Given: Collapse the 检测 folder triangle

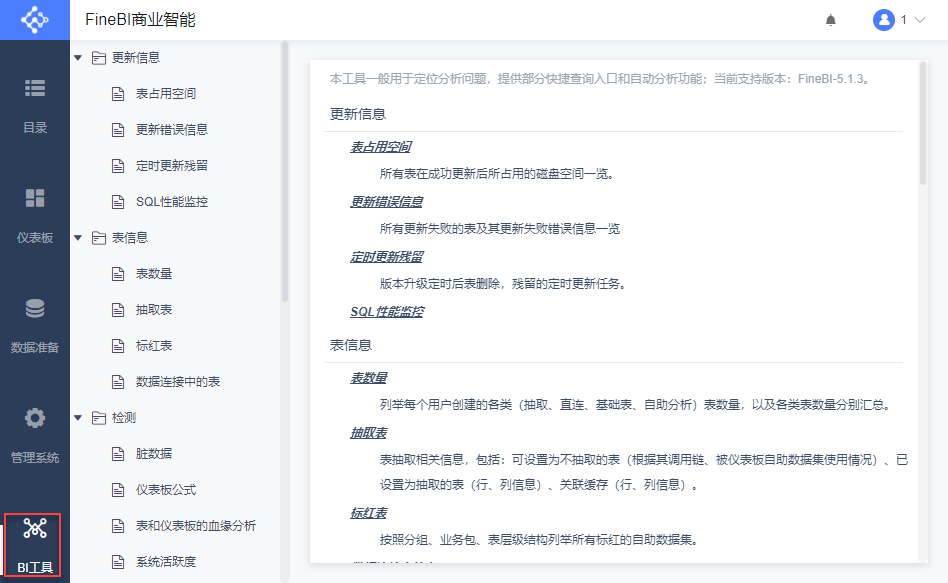Looking at the screenshot, I should click(78, 418).
